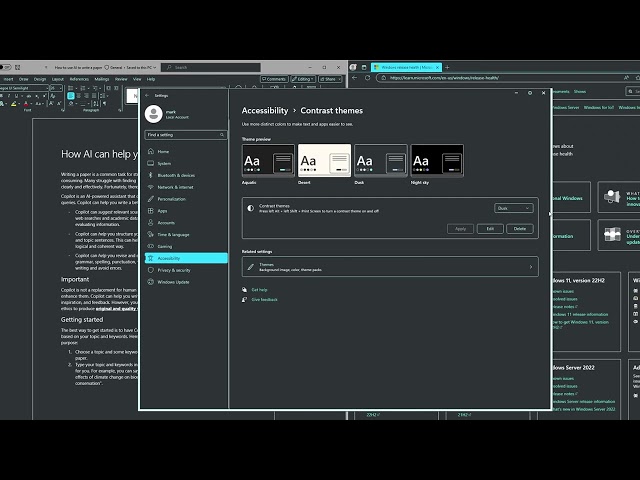Click the Share button in Word
The image size is (640, 480).
click(330, 79)
